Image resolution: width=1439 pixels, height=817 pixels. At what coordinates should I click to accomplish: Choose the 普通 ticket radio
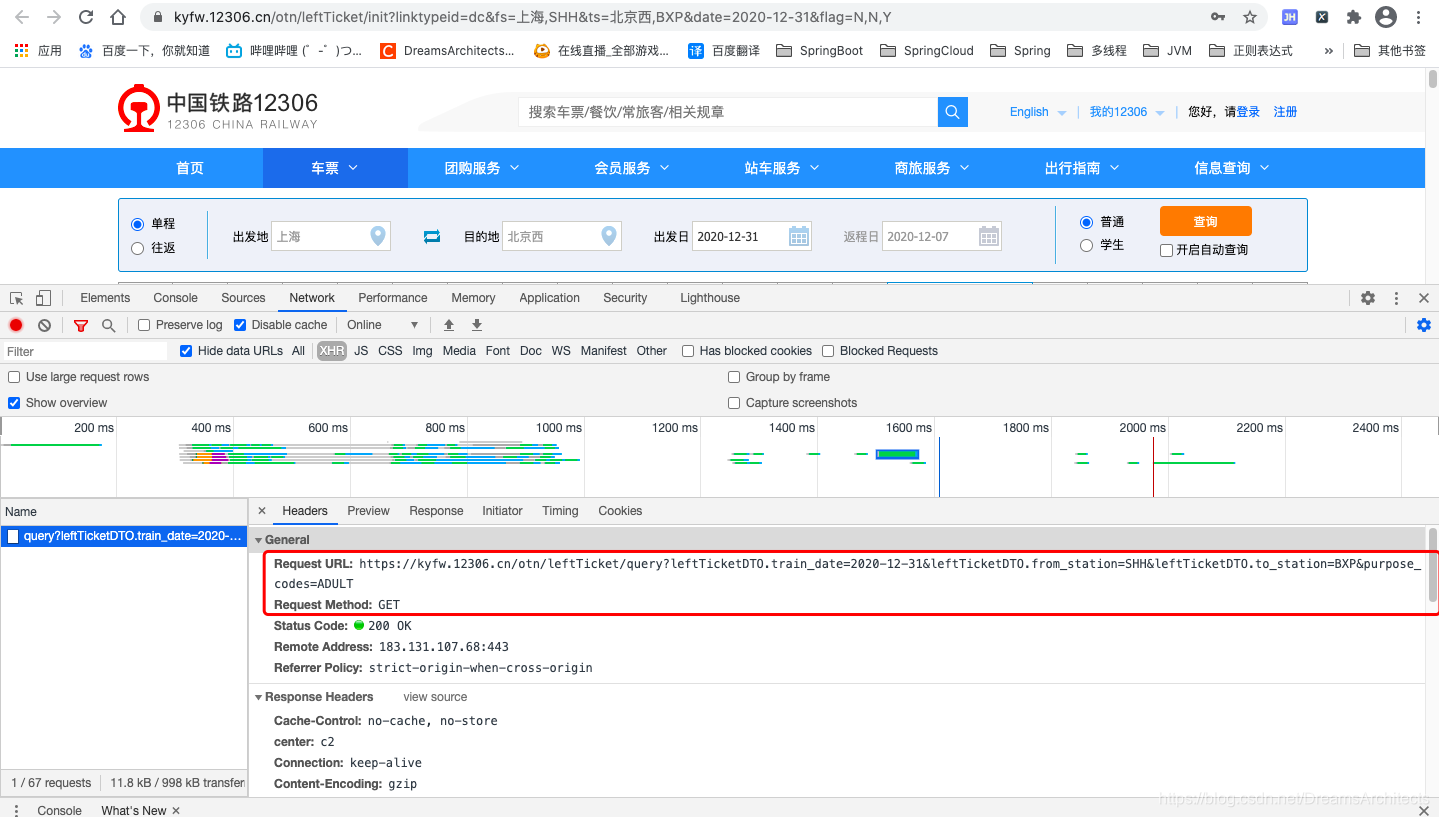click(1087, 222)
